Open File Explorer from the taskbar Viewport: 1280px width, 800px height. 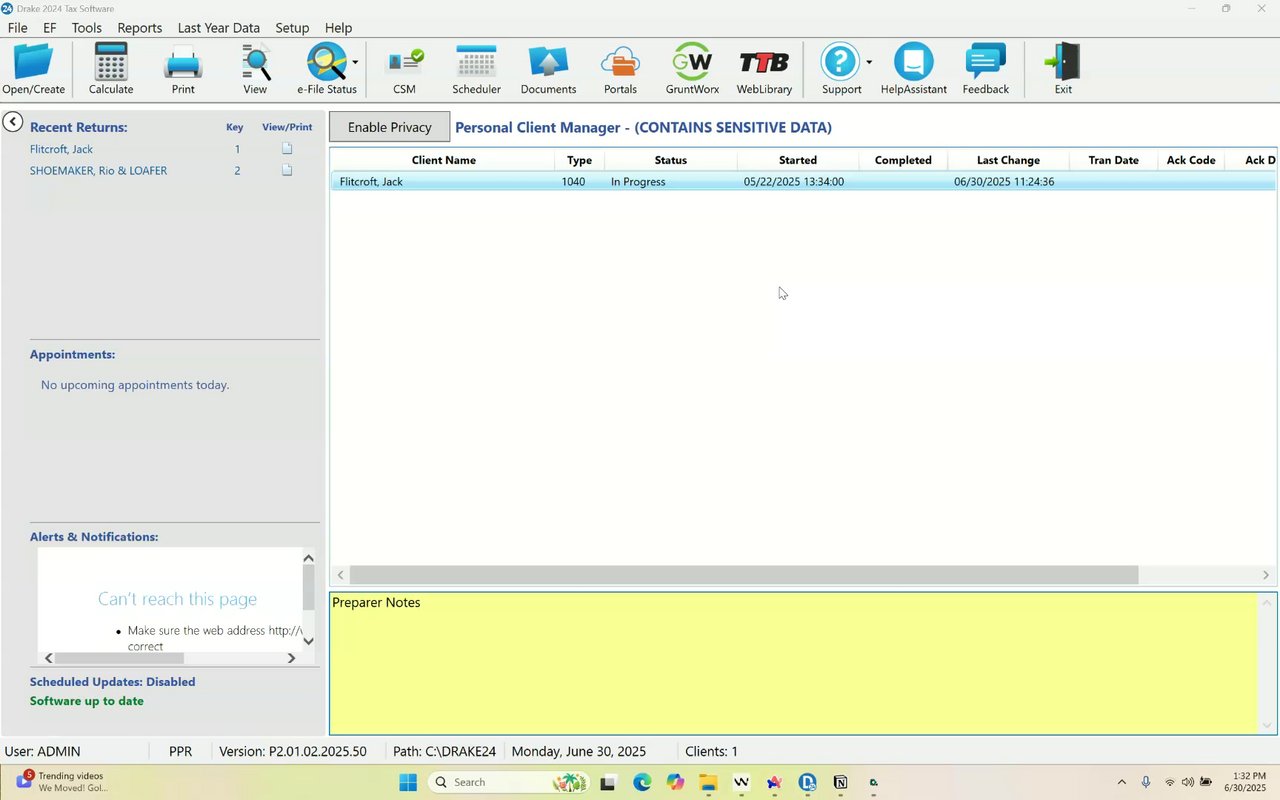point(708,782)
